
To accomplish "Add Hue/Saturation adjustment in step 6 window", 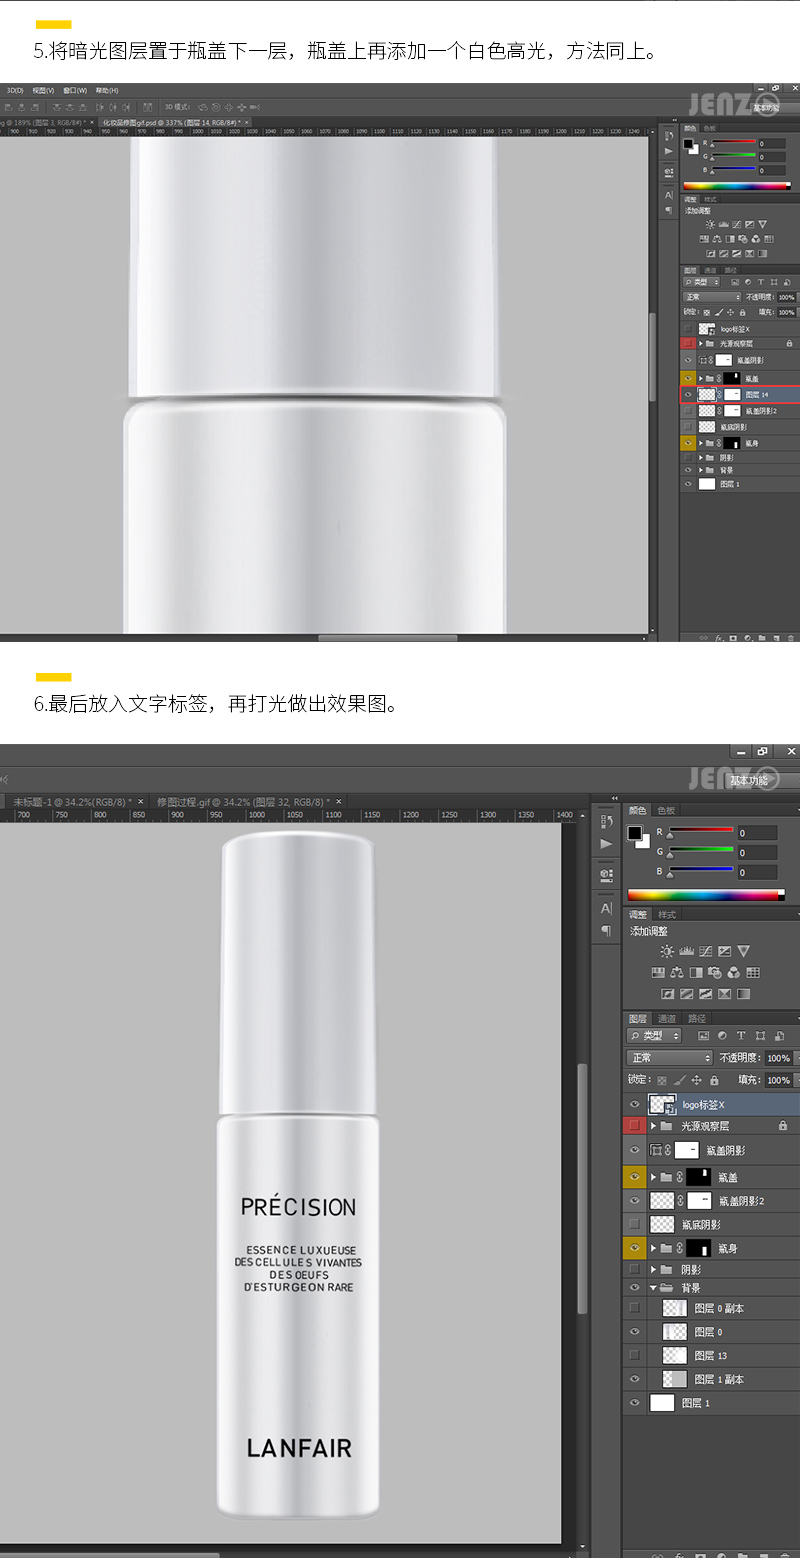I will (658, 972).
